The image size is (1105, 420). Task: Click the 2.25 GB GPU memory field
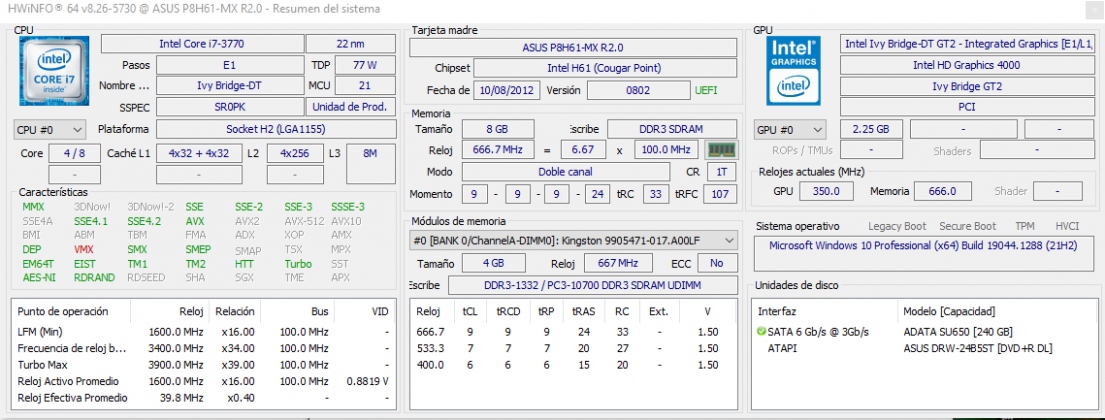pyautogui.click(x=872, y=130)
